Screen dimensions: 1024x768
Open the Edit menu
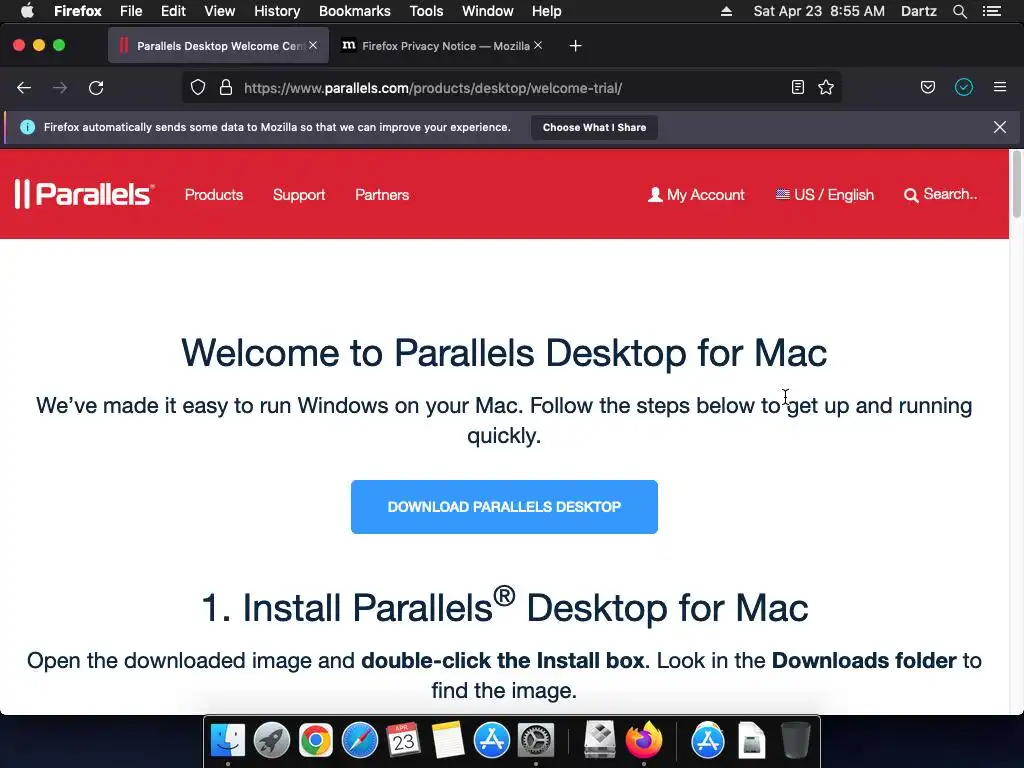pyautogui.click(x=173, y=11)
